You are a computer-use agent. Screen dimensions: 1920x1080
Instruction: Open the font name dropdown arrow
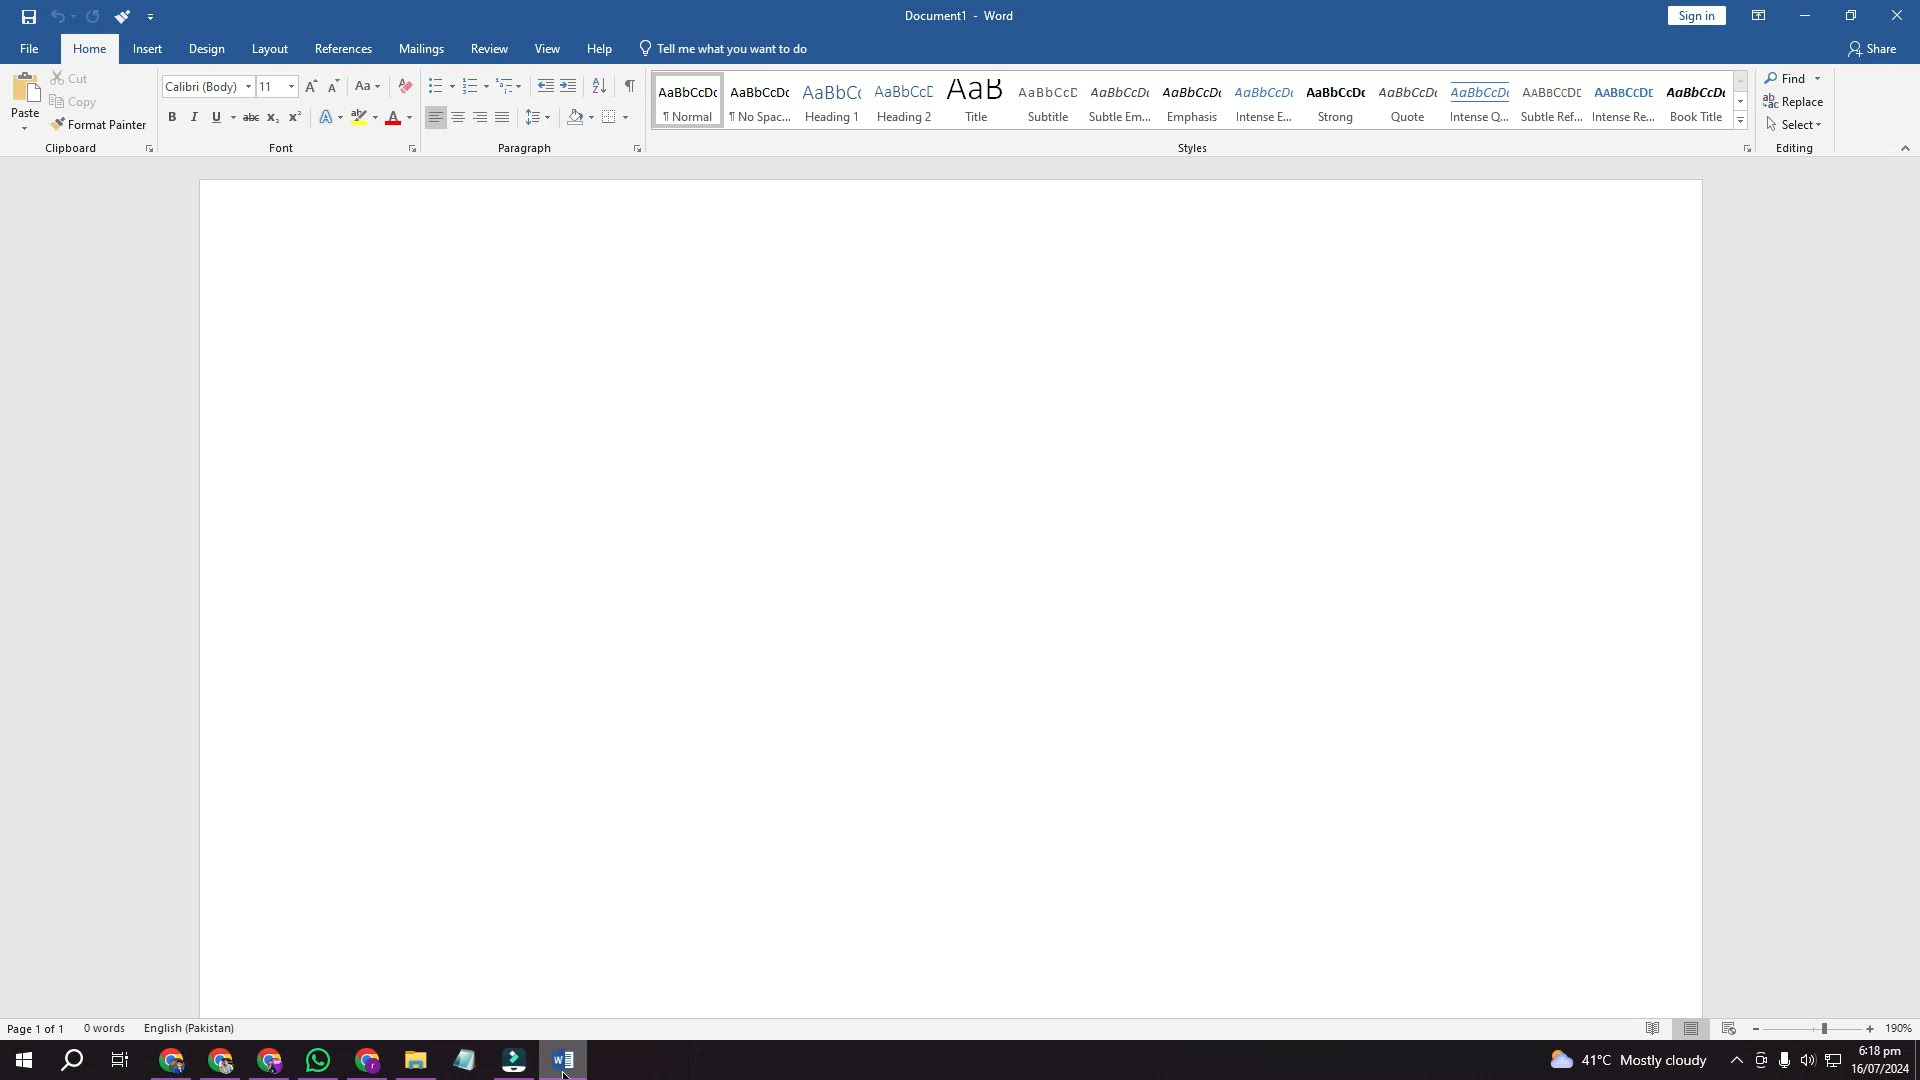[248, 86]
